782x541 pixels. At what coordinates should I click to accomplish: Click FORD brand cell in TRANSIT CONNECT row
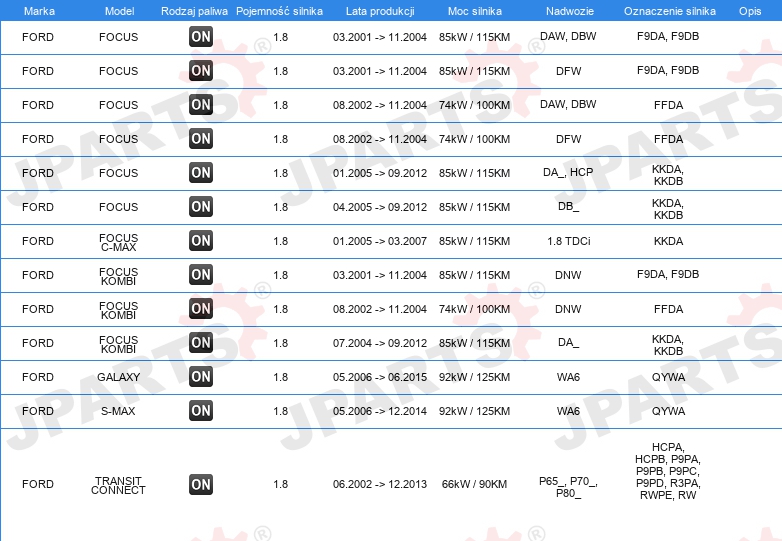pyautogui.click(x=38, y=484)
